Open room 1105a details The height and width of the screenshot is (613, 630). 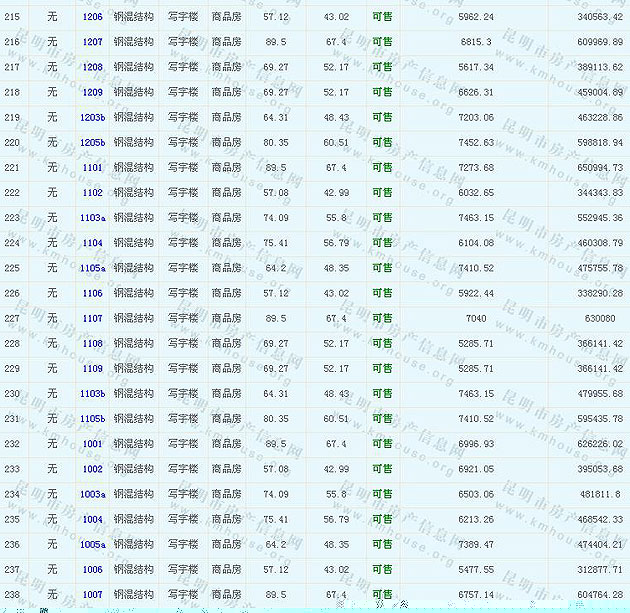coord(92,268)
